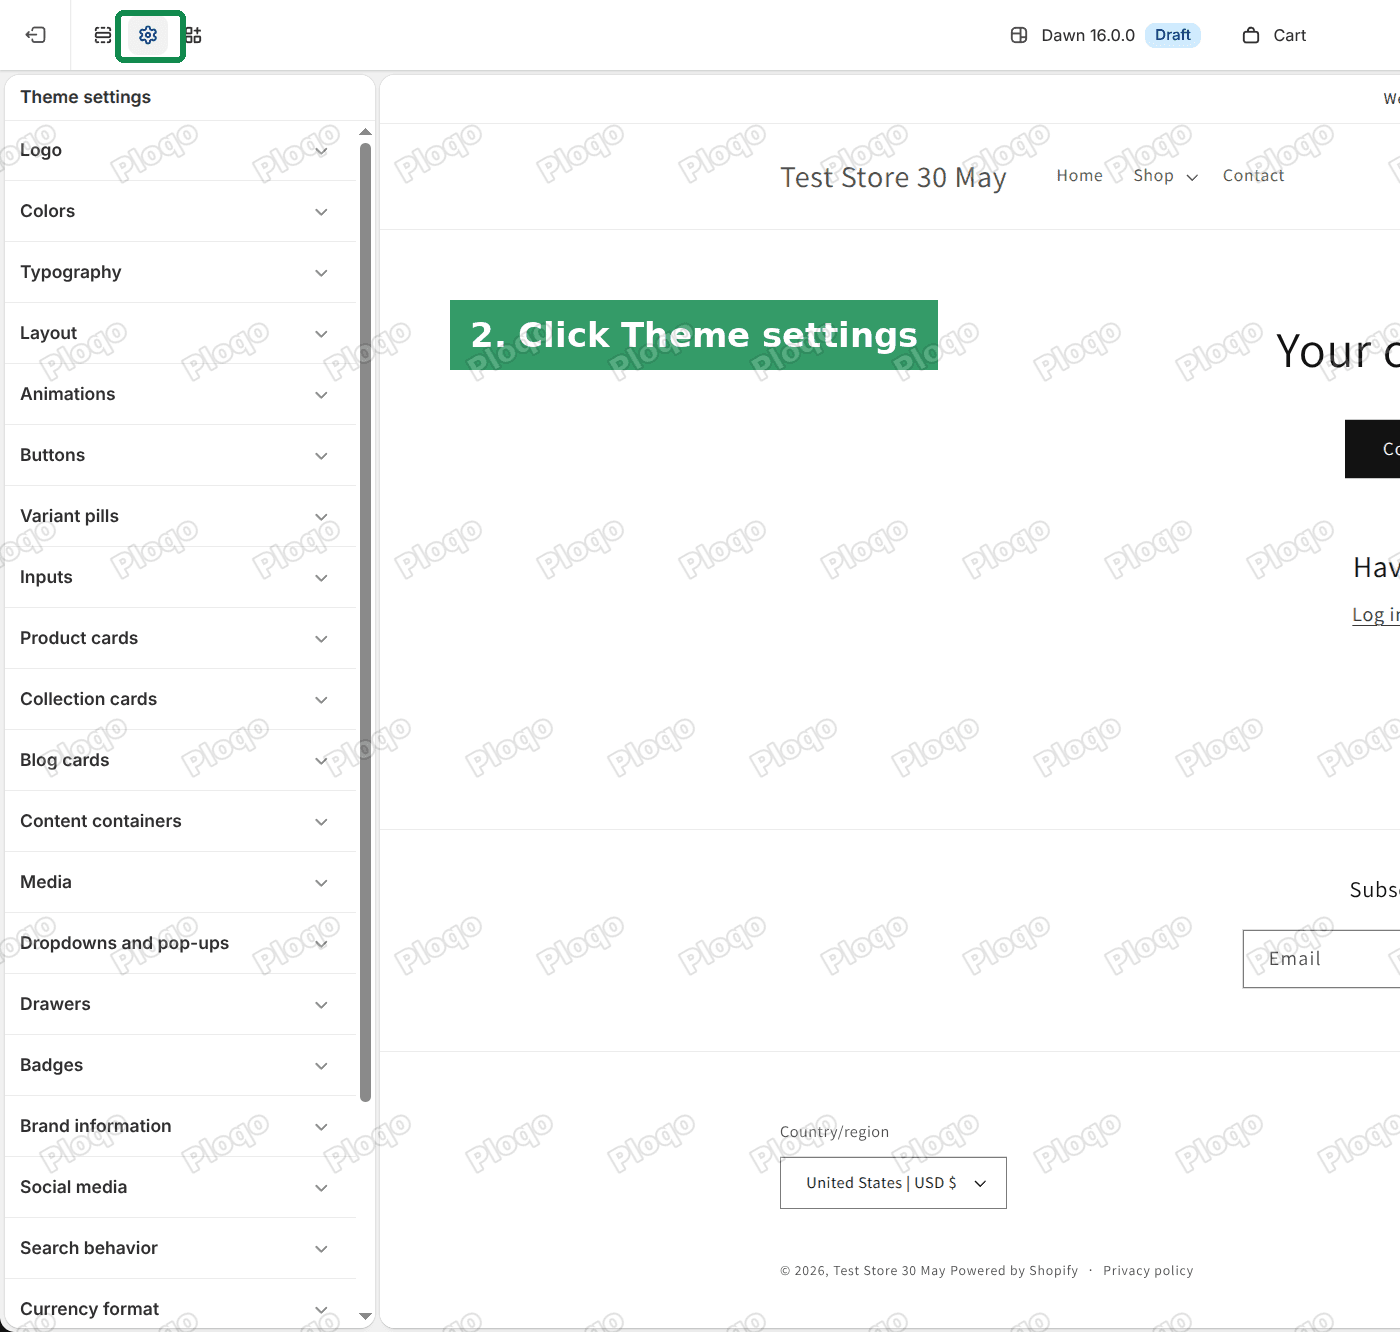Expand the Badges settings section
The image size is (1400, 1332).
[x=181, y=1065]
